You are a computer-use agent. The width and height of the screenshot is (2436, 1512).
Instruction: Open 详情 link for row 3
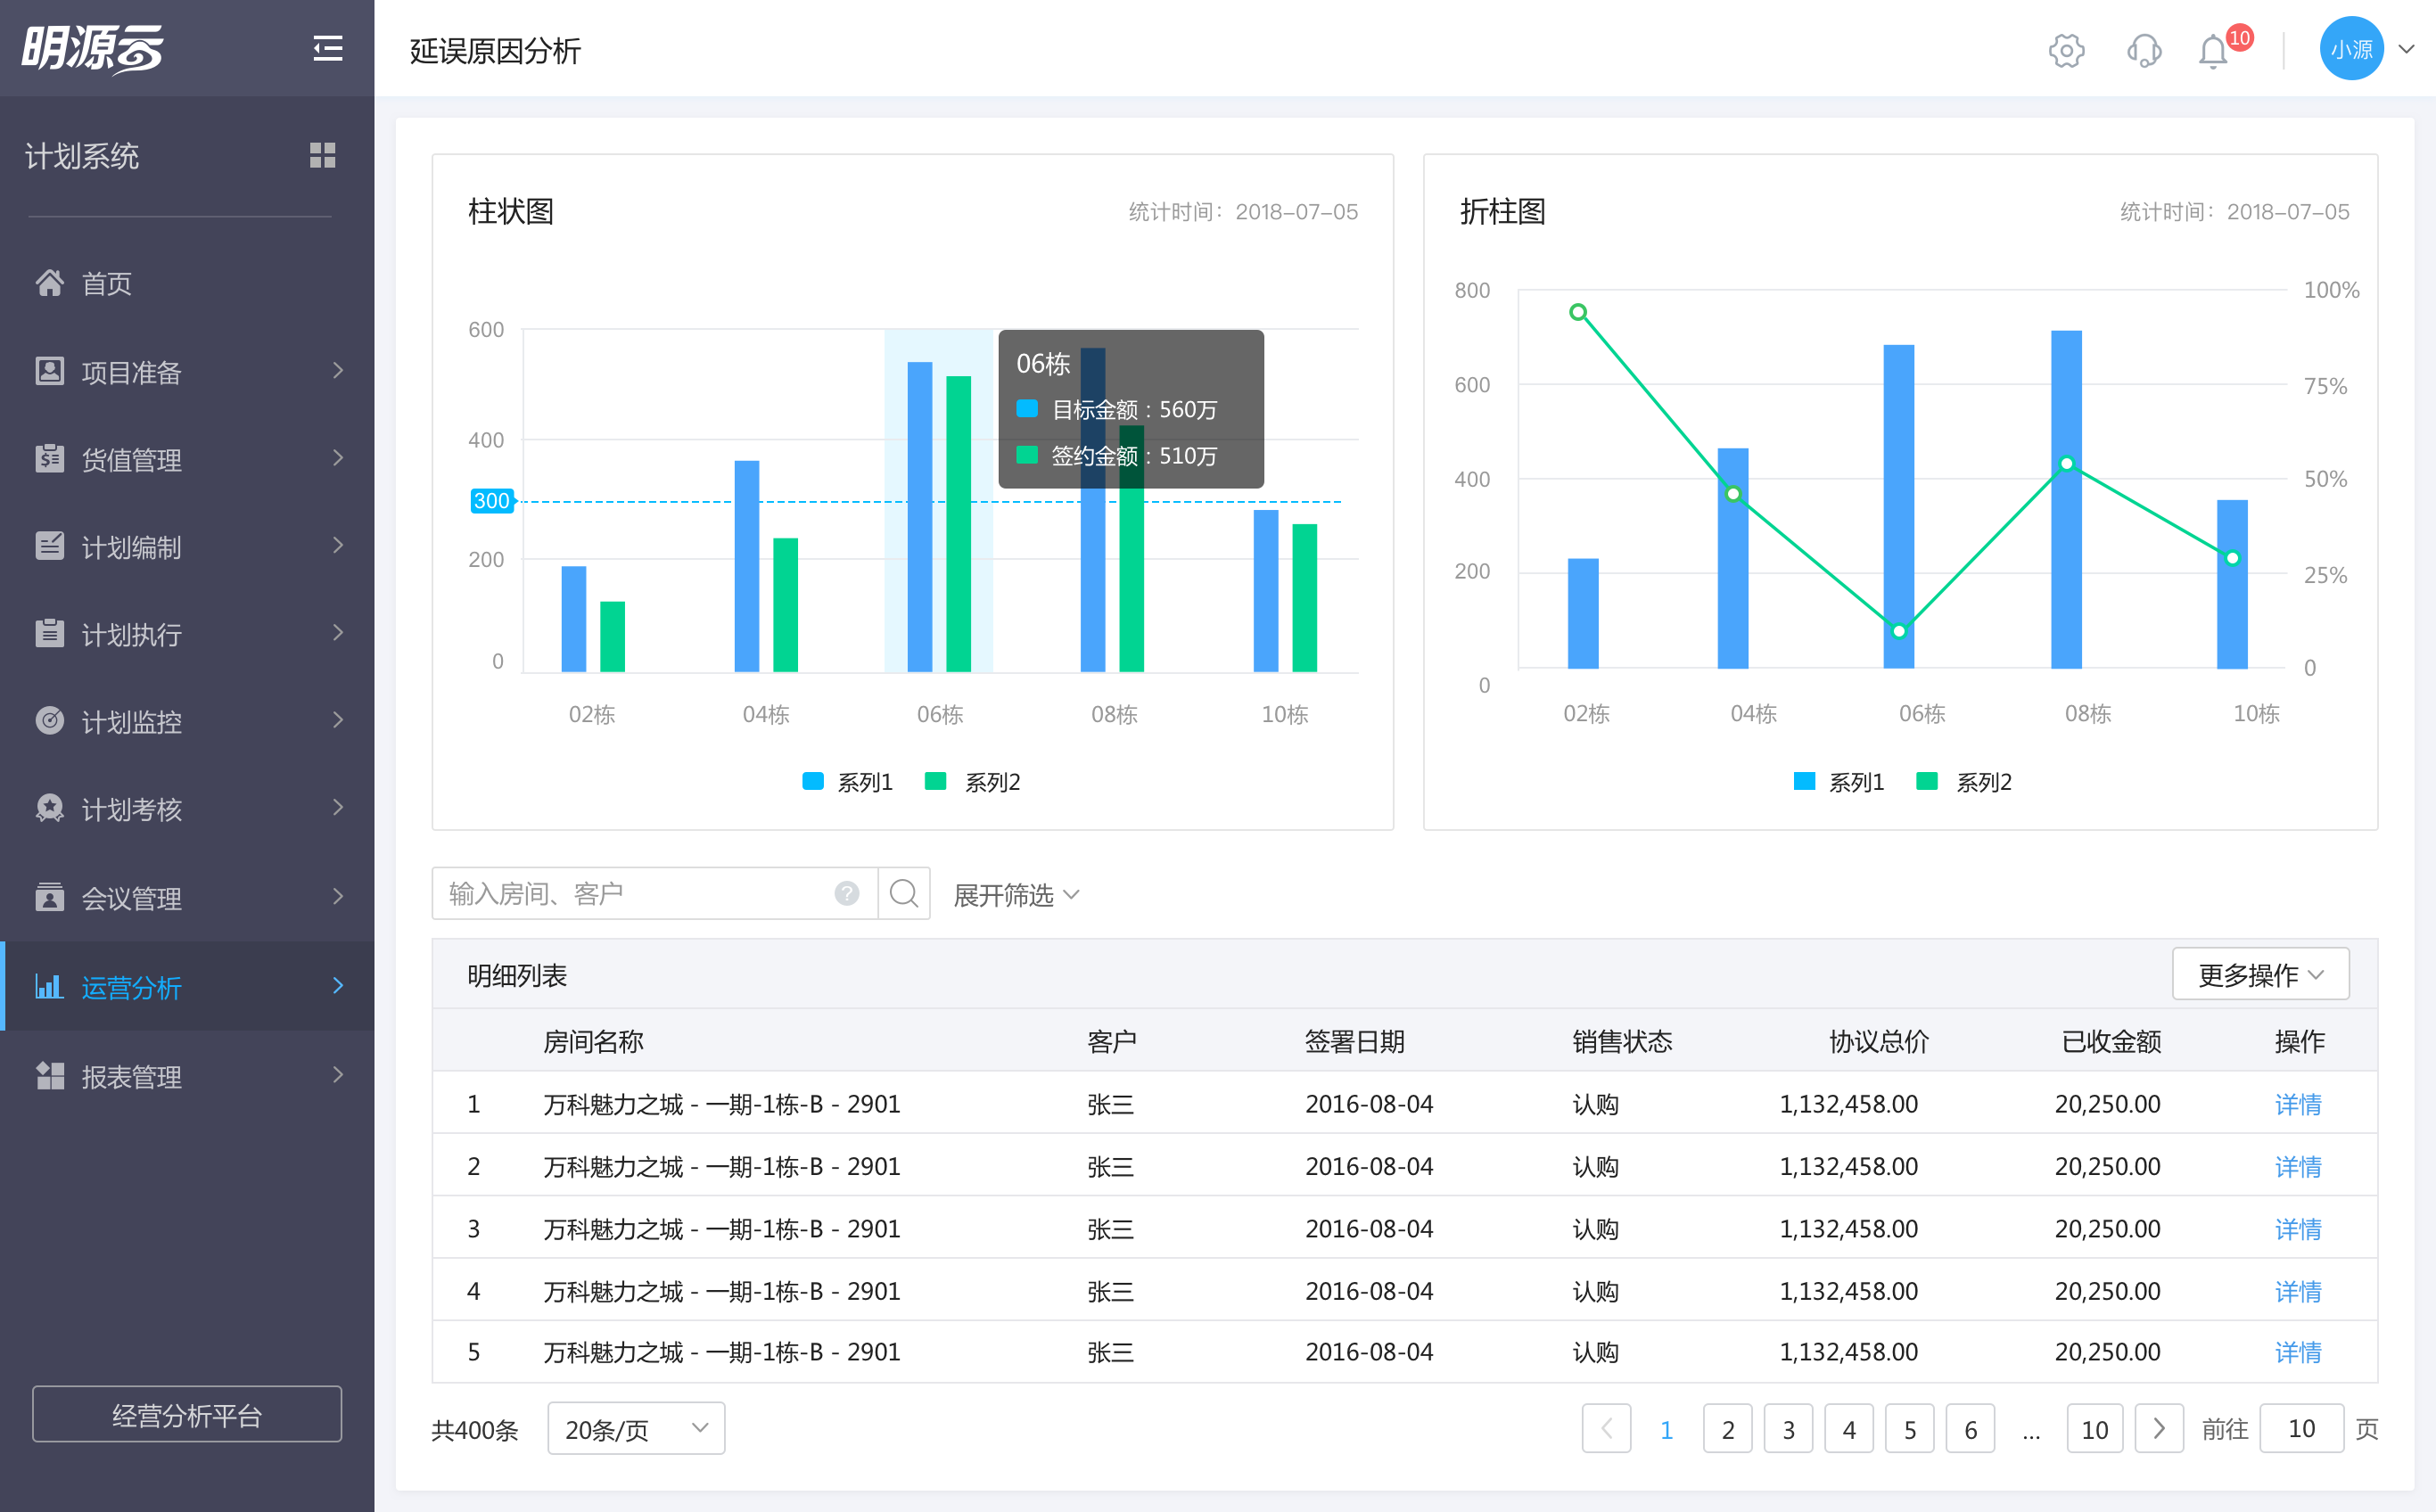(2297, 1229)
